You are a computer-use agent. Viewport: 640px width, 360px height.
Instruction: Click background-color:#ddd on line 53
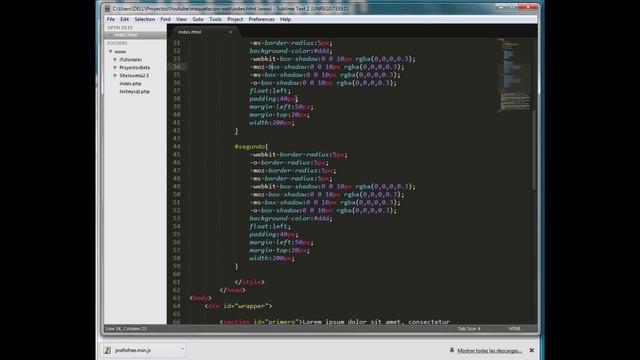coord(291,218)
